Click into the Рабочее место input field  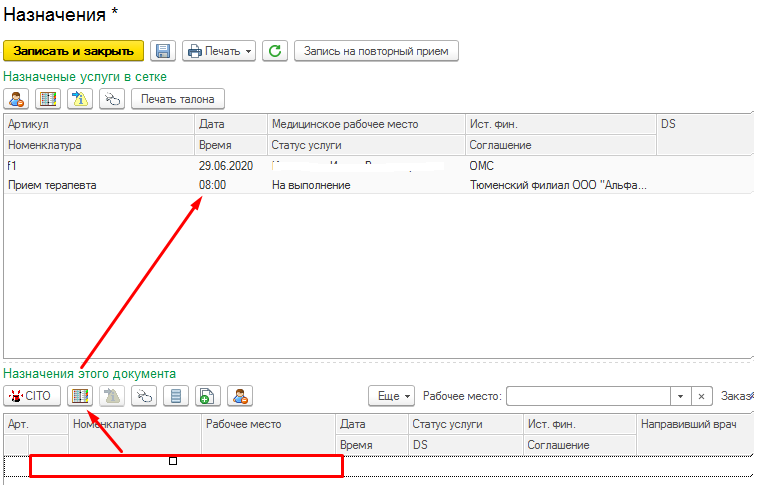[587, 395]
